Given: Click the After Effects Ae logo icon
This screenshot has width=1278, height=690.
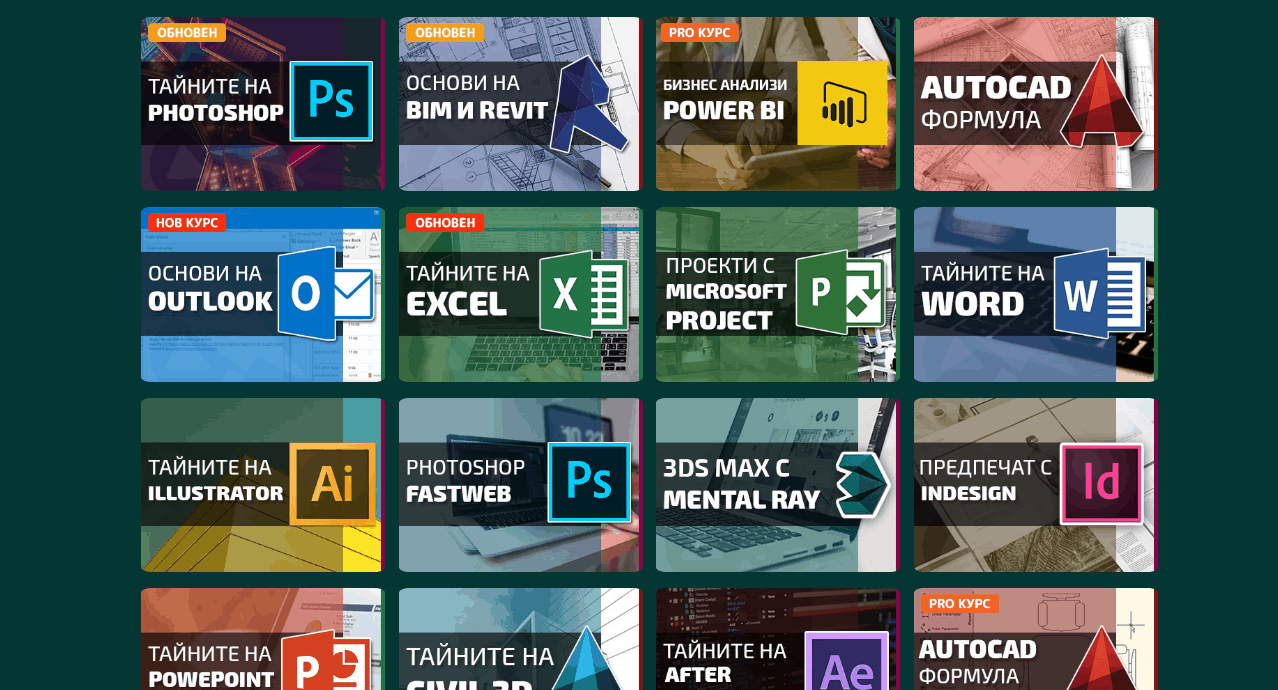Looking at the screenshot, I should click(x=846, y=662).
